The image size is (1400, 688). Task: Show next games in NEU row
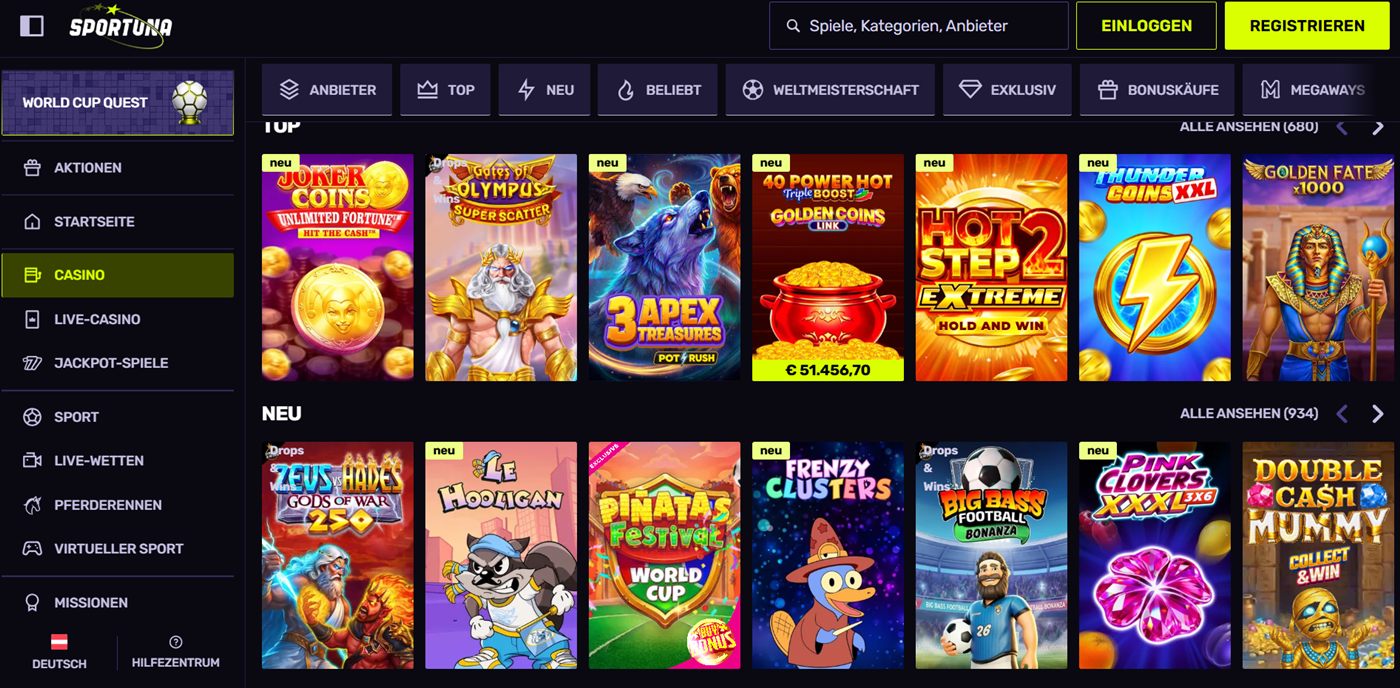point(1378,414)
